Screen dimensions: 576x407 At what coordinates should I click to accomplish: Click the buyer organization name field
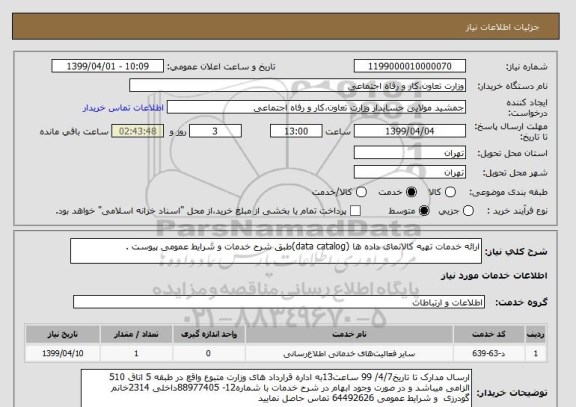(x=298, y=86)
